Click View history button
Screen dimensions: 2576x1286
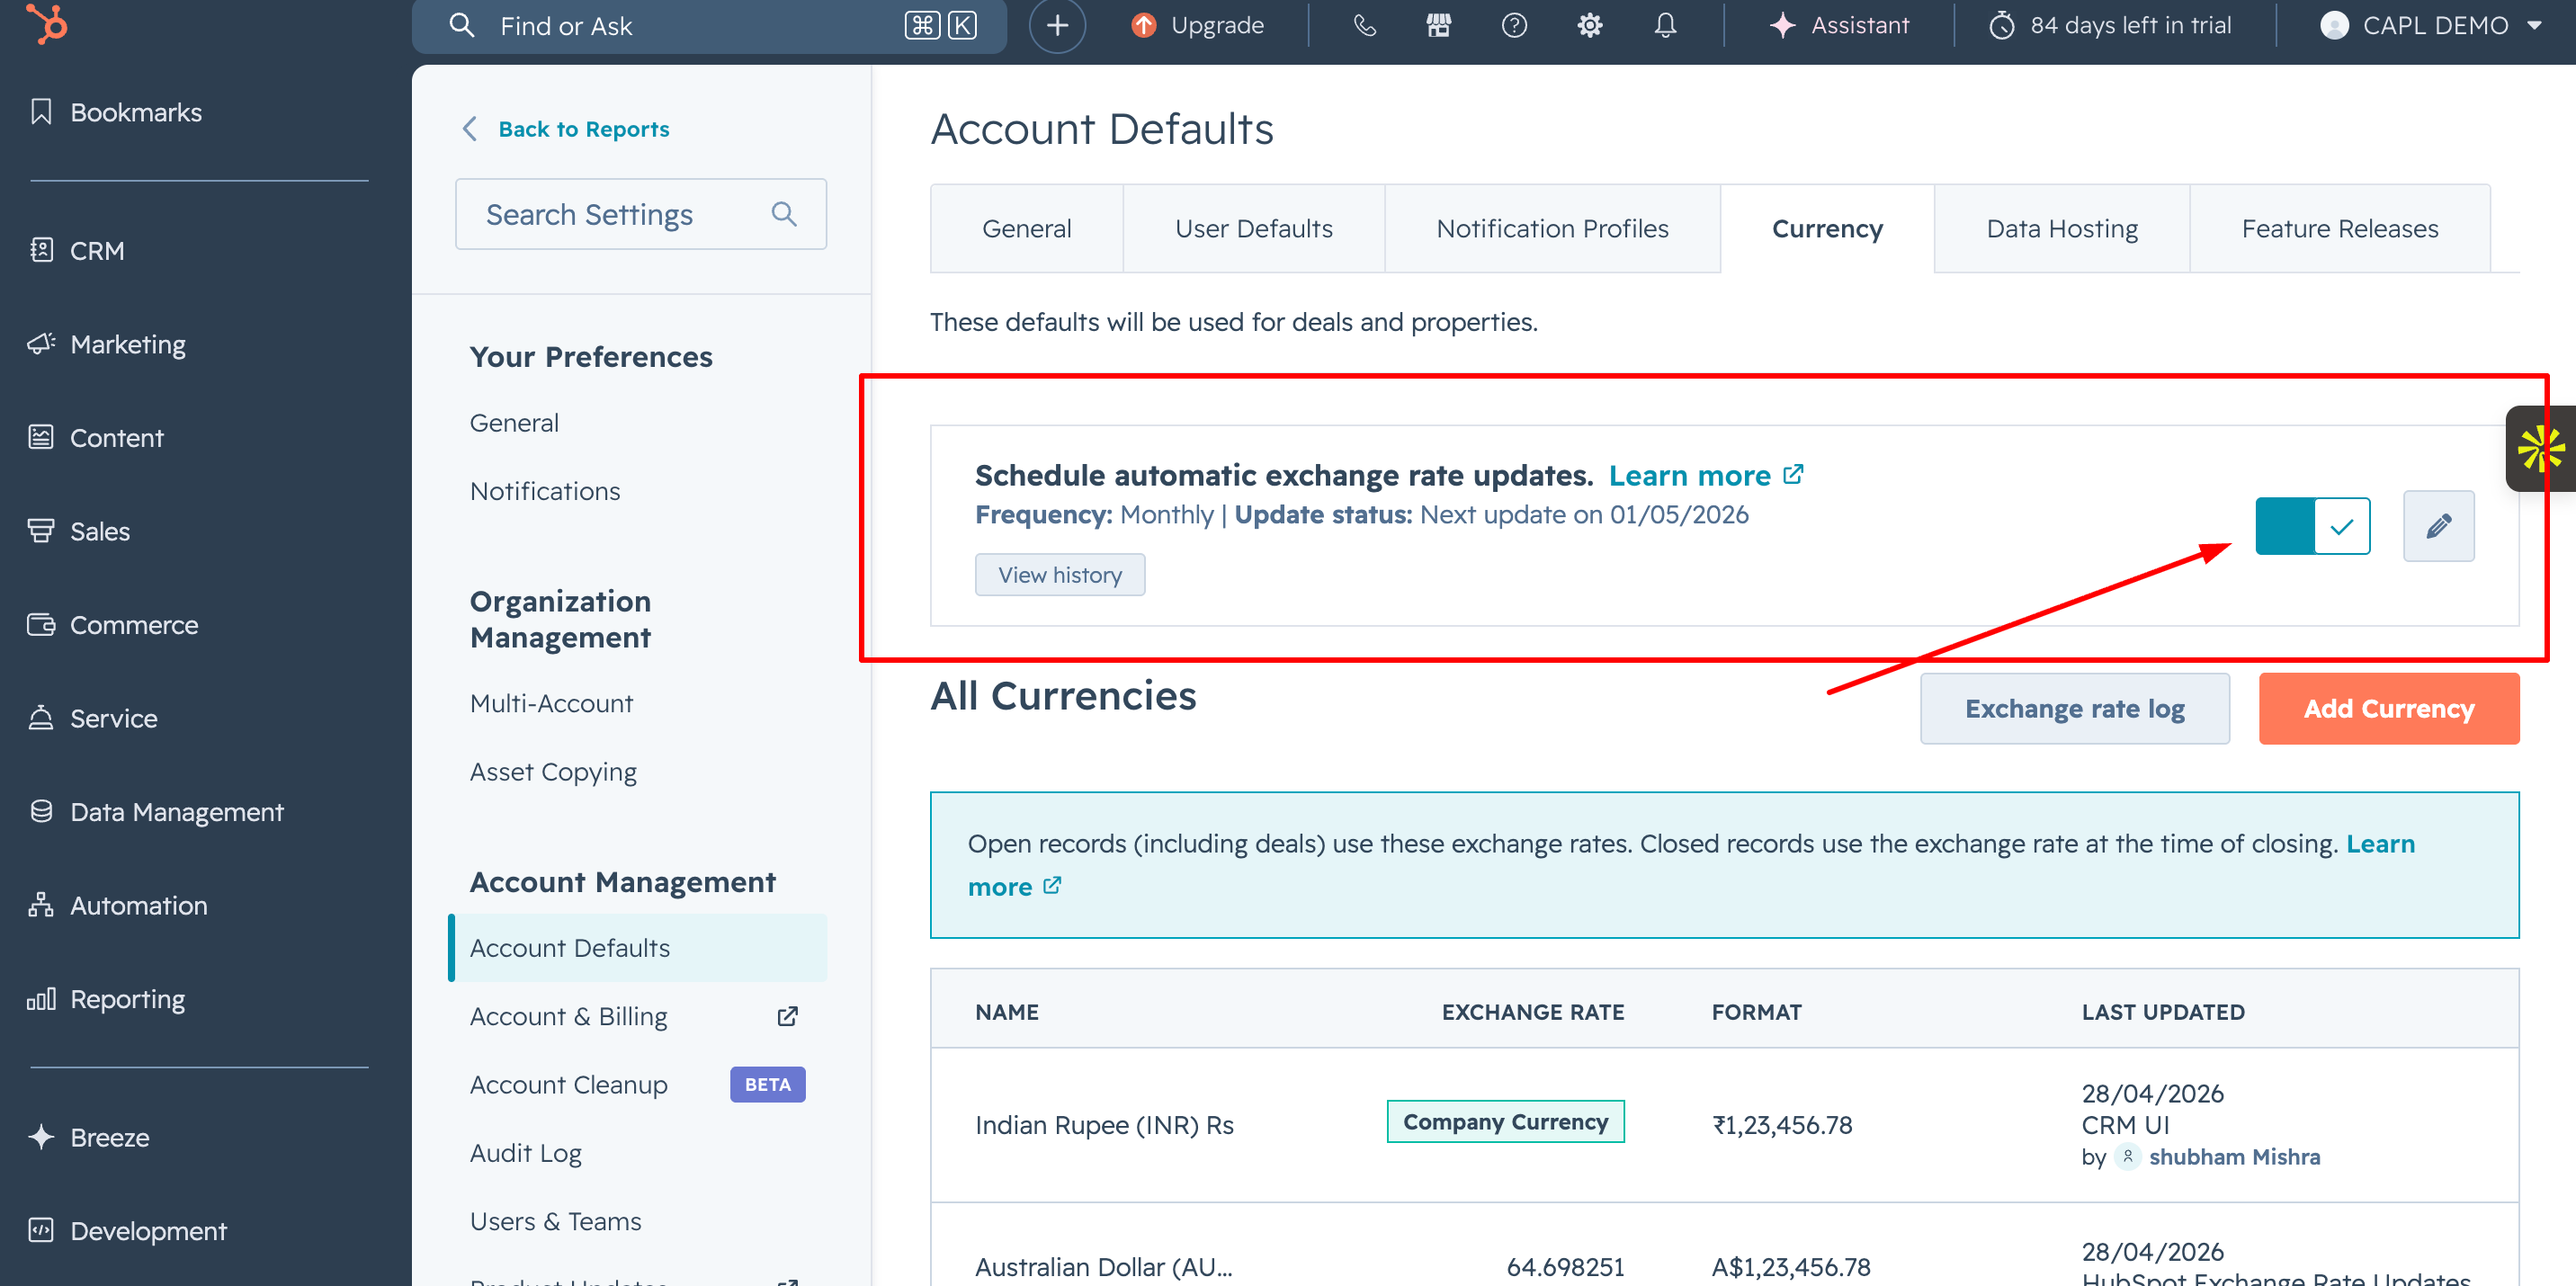(x=1059, y=575)
